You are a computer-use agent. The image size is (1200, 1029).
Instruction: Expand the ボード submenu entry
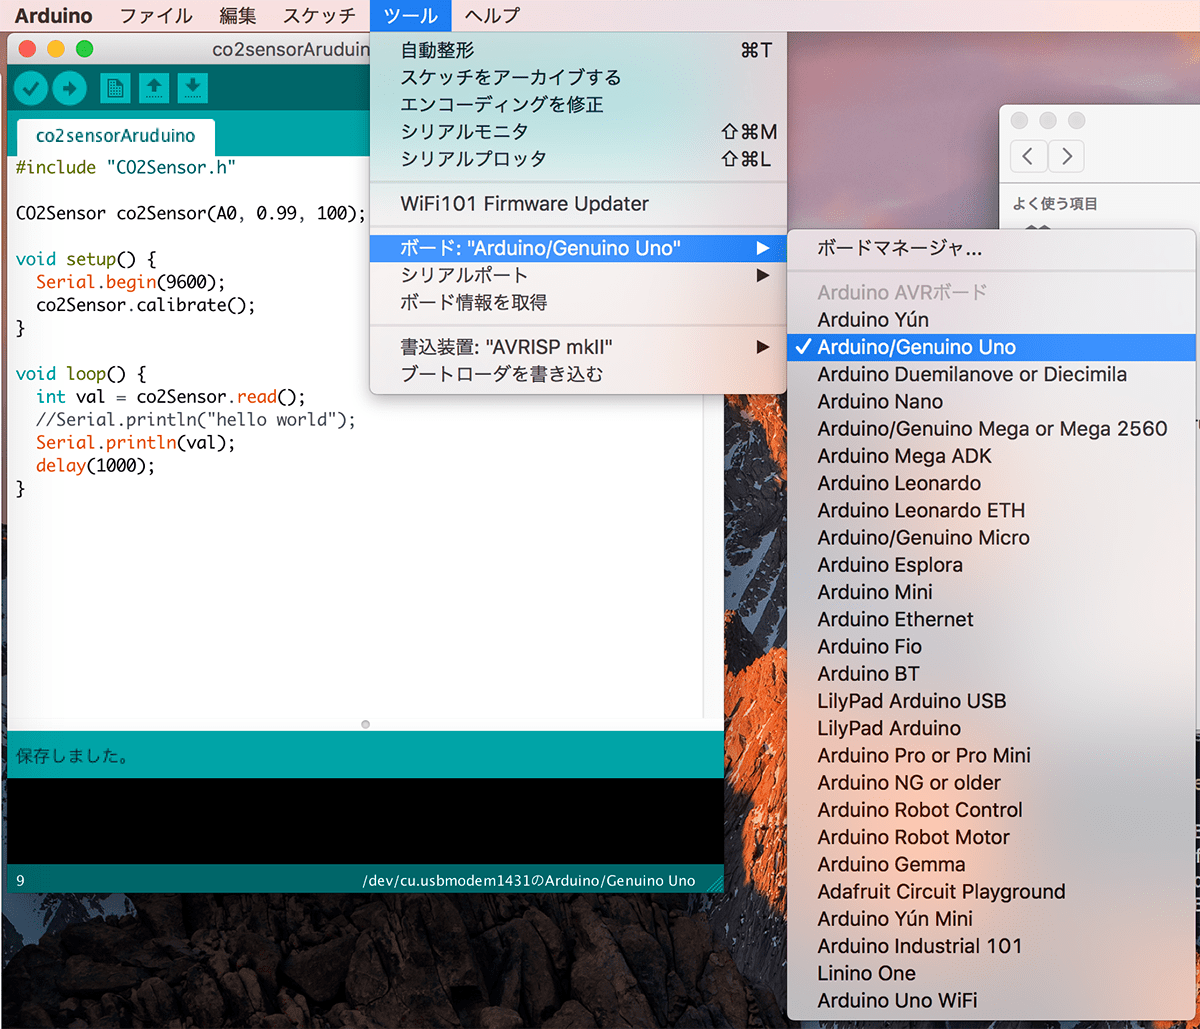point(578,248)
